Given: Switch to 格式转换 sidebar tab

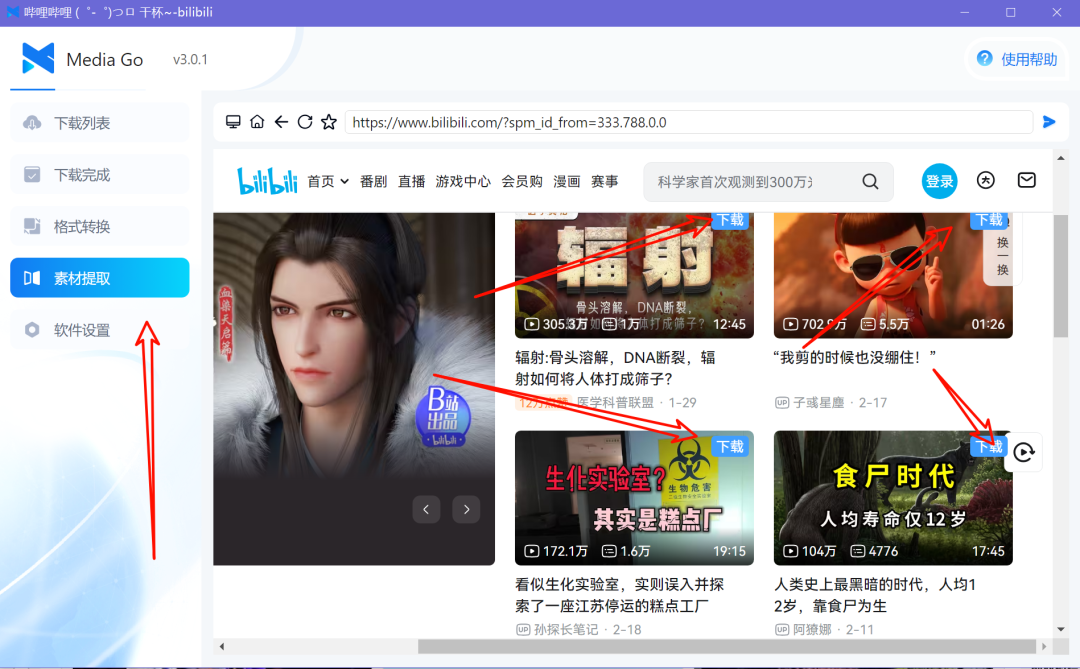Looking at the screenshot, I should pos(99,227).
